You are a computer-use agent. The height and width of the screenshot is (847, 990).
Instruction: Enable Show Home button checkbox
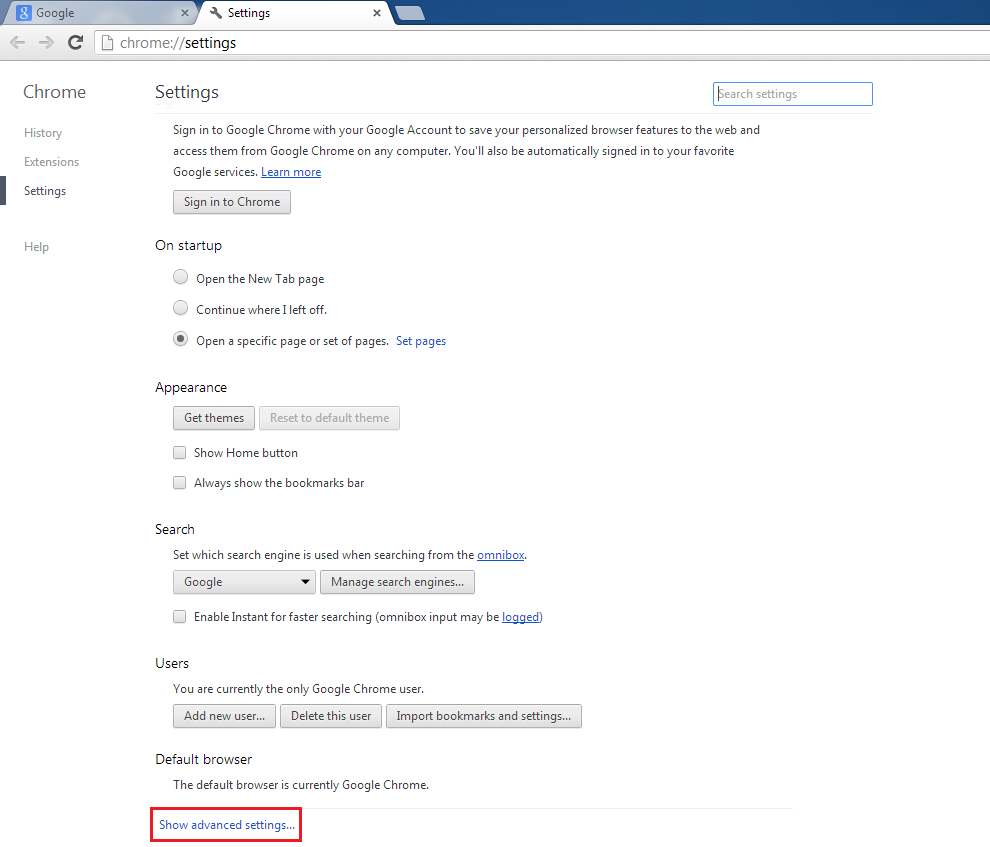point(180,453)
